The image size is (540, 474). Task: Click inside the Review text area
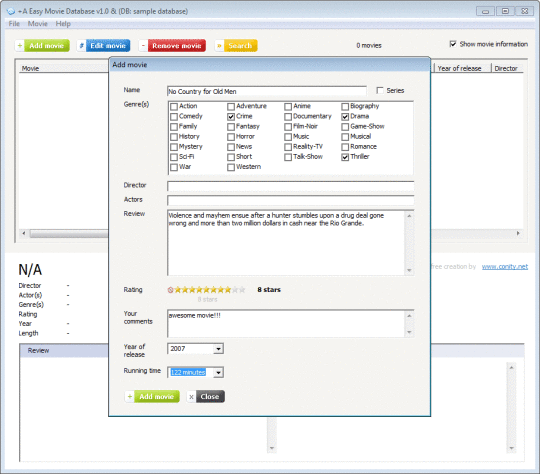286,243
